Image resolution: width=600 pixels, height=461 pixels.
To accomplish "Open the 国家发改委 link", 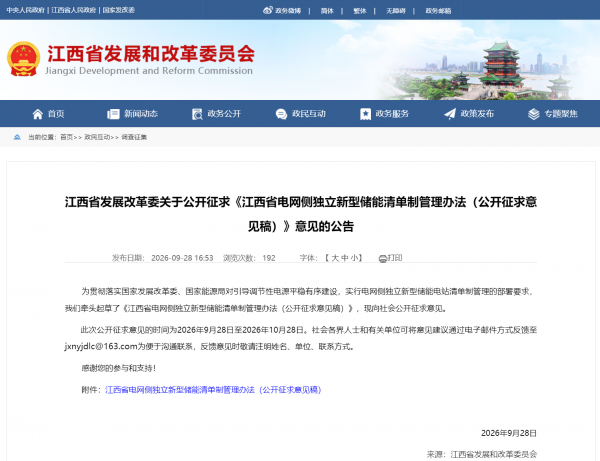I will (x=119, y=10).
